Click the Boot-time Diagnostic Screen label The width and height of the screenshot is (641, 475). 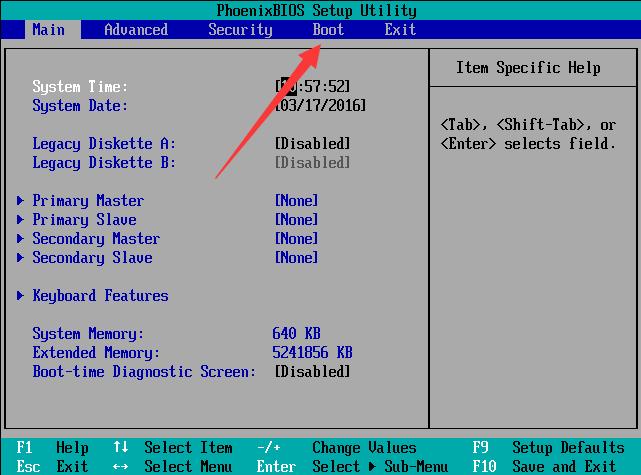(144, 372)
